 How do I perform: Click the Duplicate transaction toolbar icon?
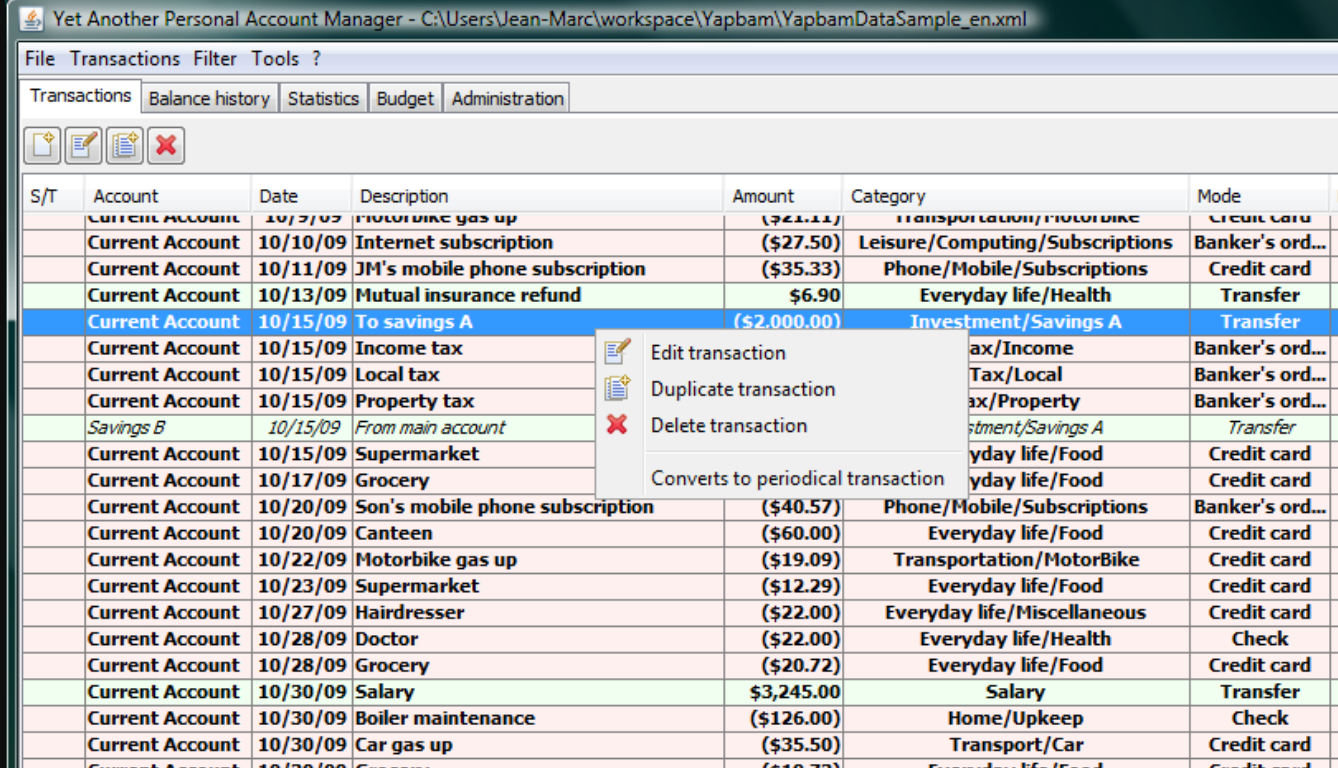point(125,146)
